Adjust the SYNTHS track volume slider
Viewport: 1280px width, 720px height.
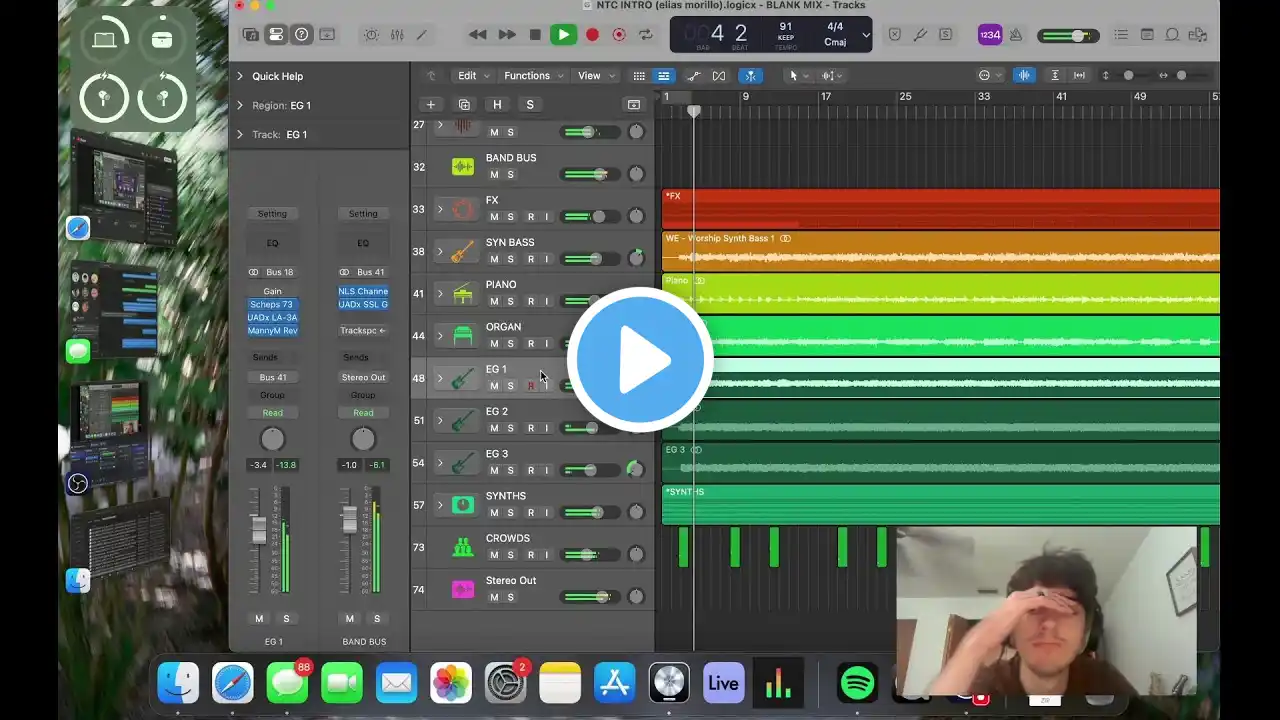pos(591,512)
